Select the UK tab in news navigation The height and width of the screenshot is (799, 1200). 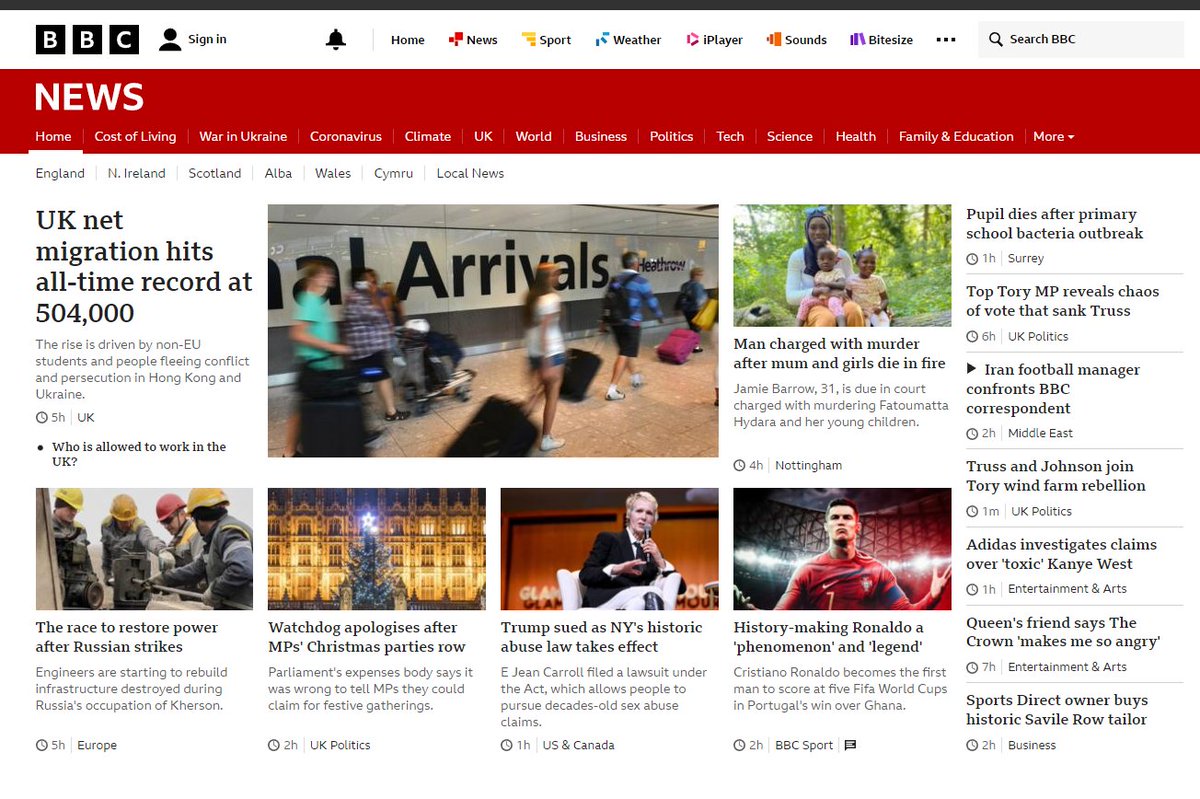point(483,136)
